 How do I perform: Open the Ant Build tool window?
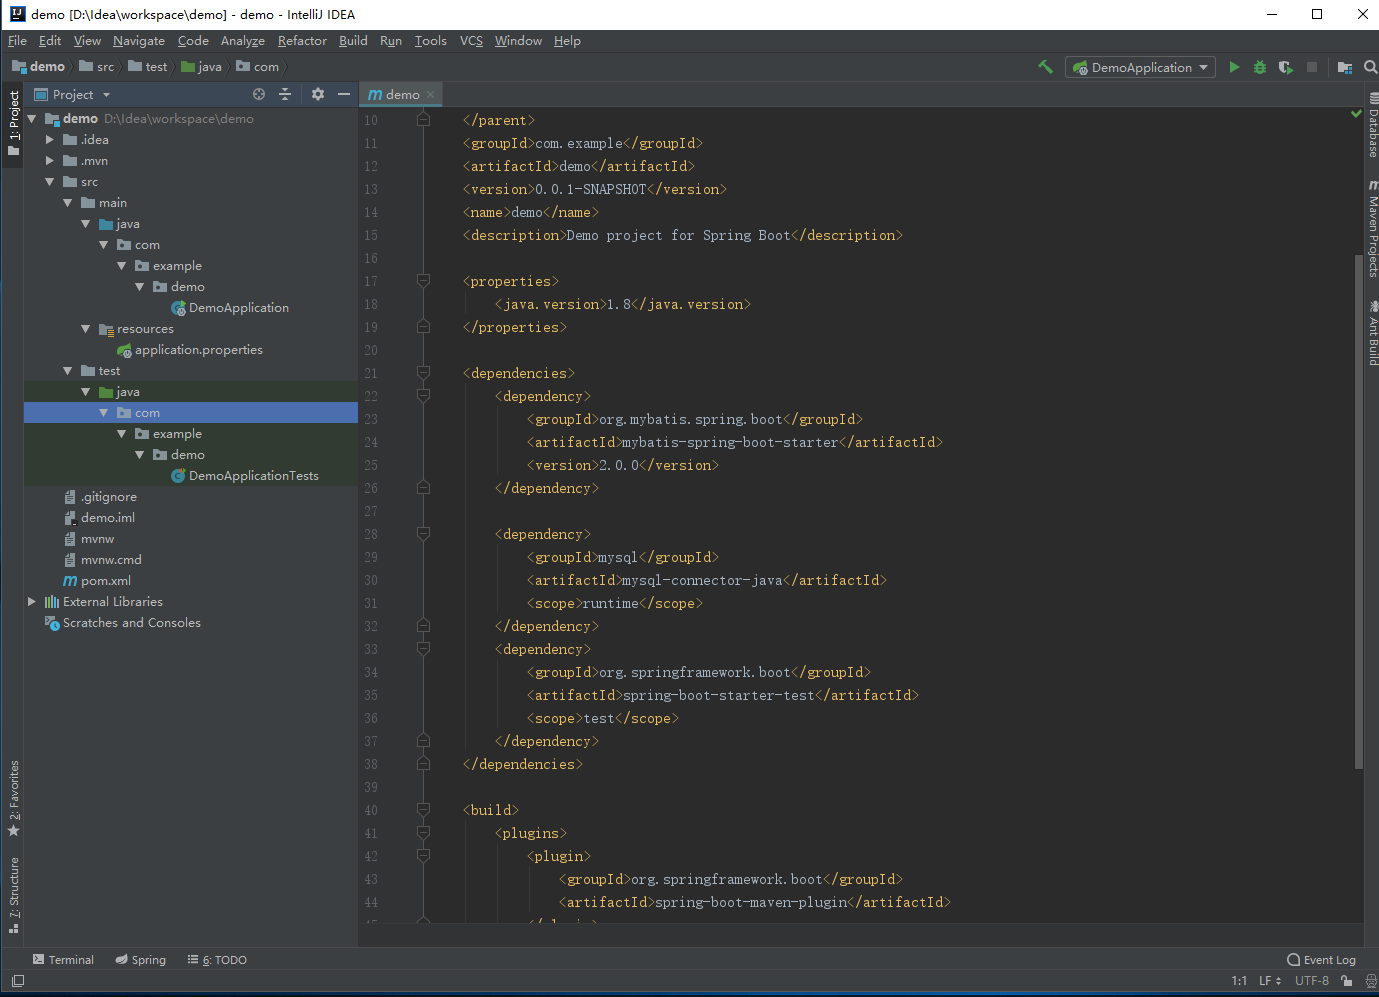point(1373,333)
